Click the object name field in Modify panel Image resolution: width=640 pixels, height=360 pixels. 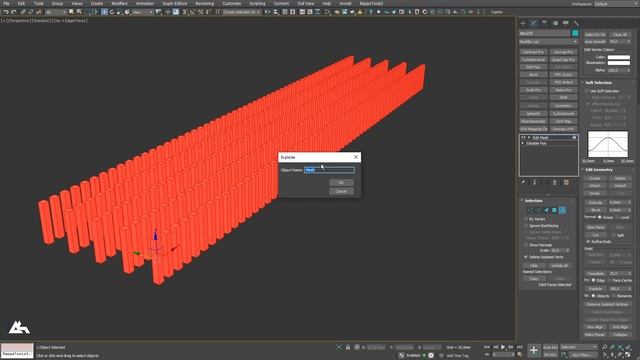[x=545, y=33]
